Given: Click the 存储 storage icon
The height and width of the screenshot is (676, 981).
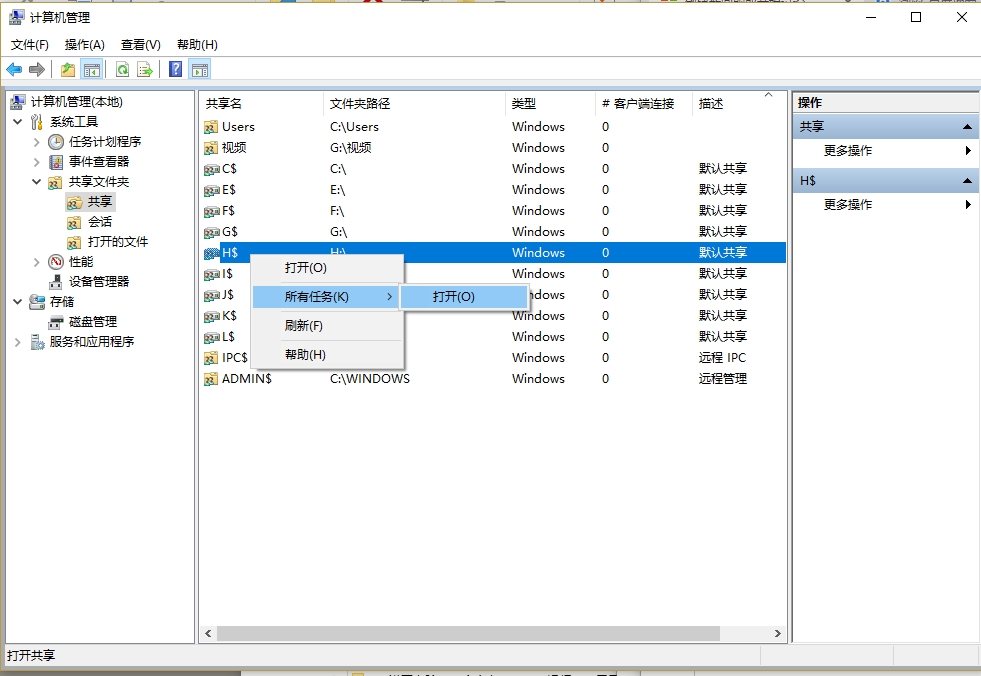Looking at the screenshot, I should 37,302.
